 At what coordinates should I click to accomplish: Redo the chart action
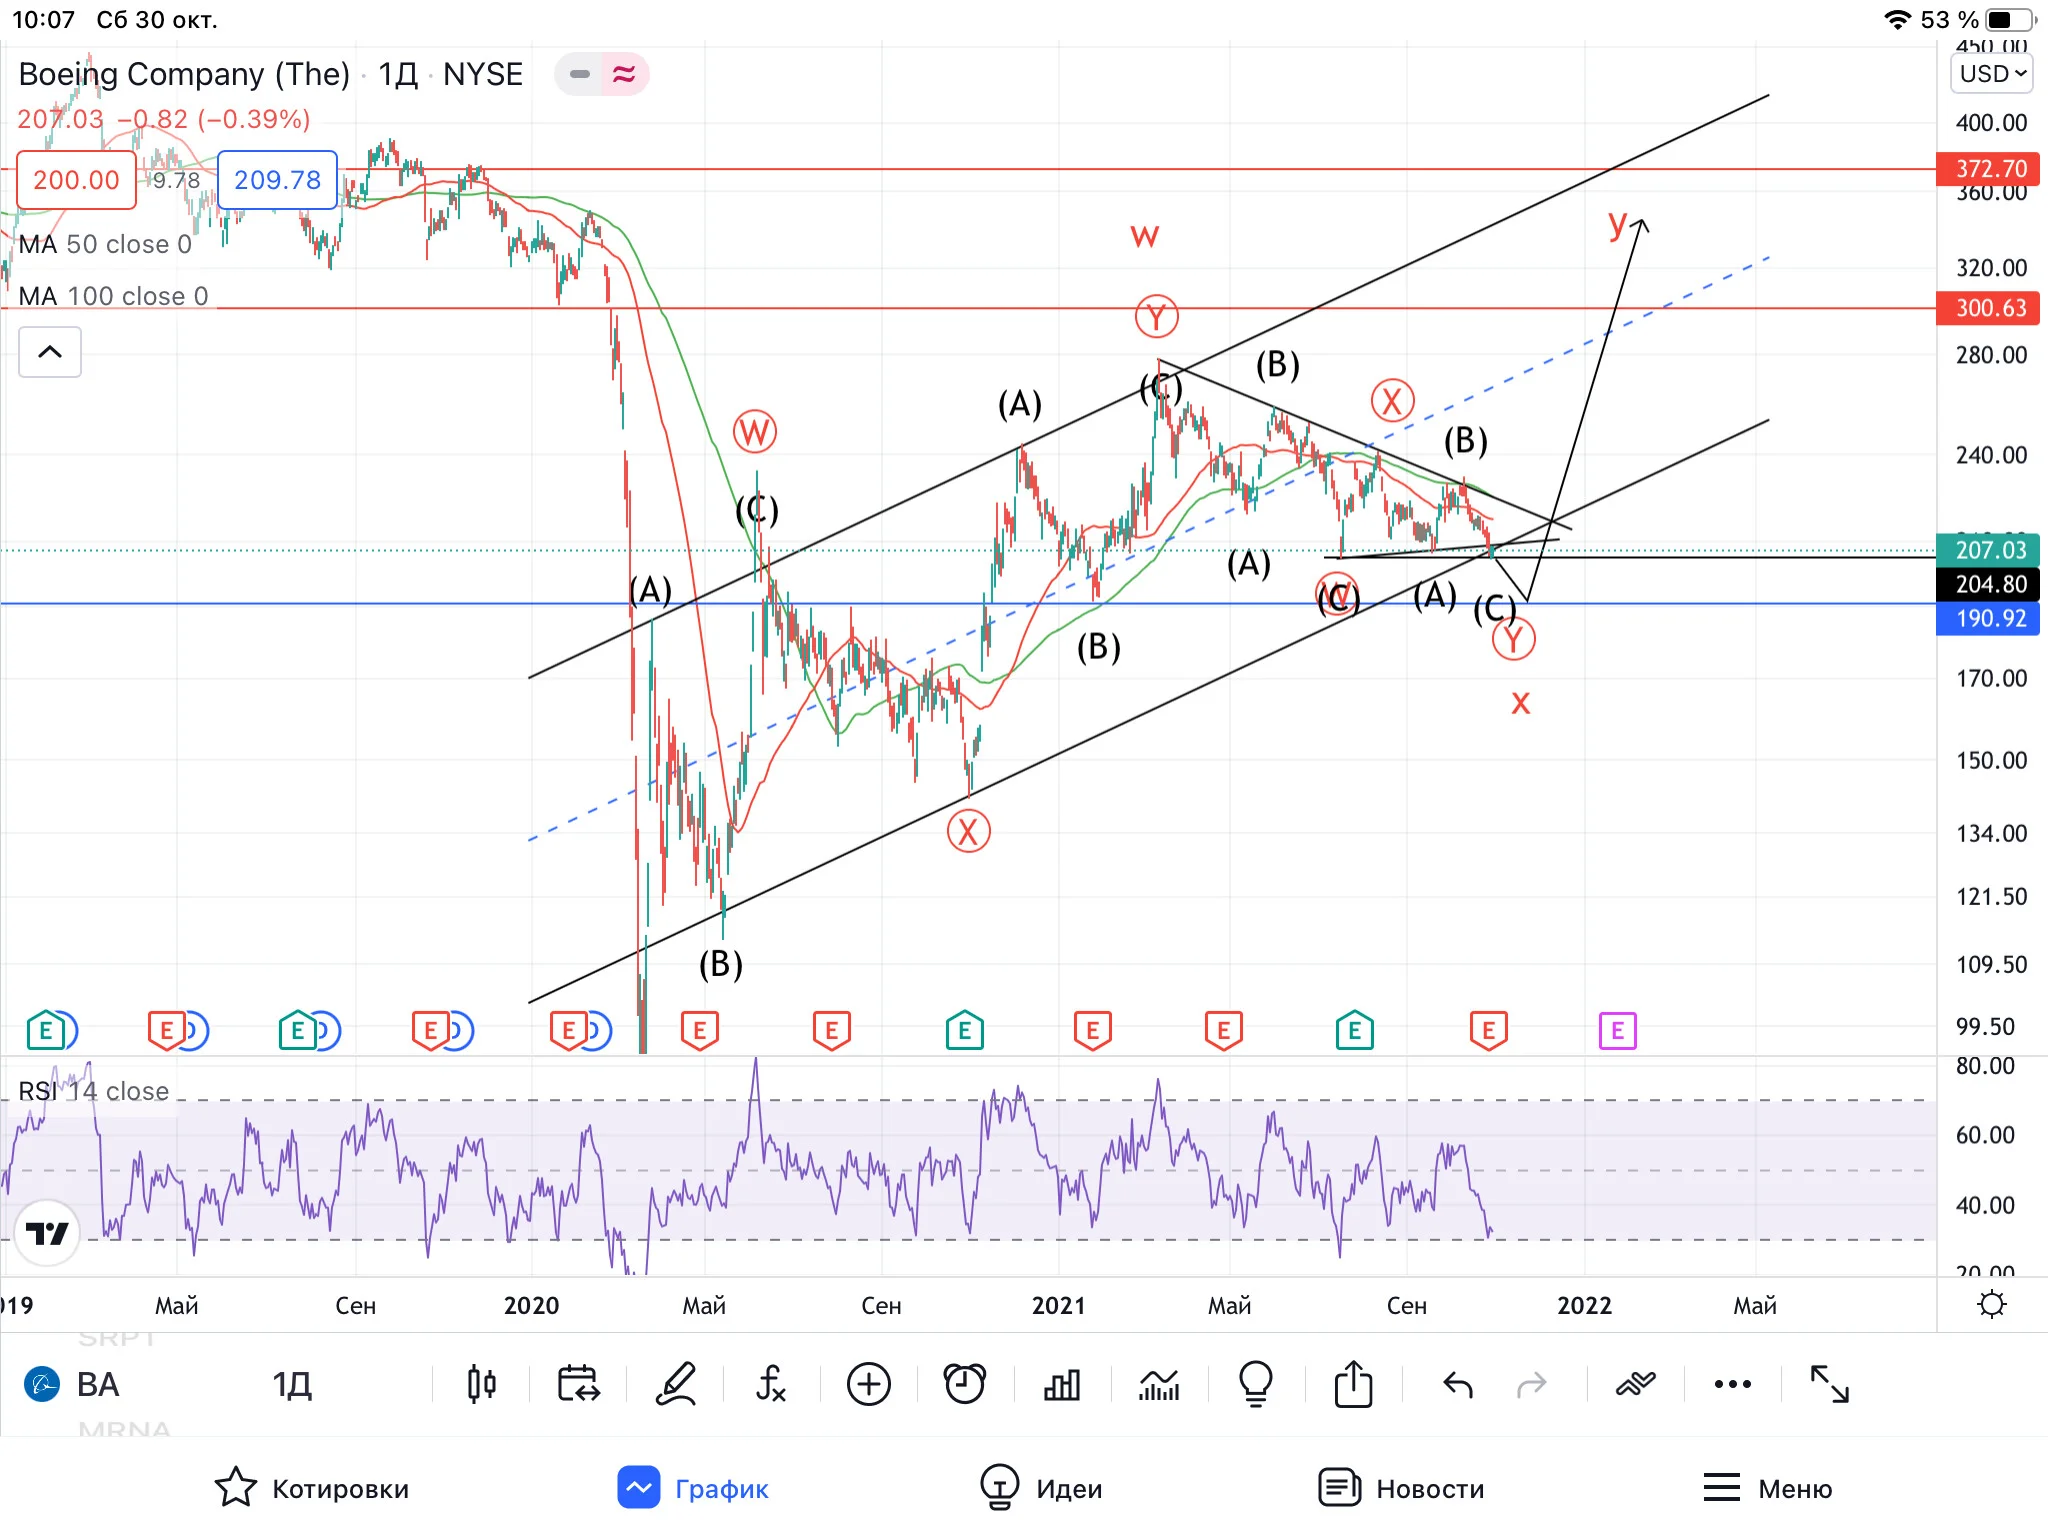(x=1531, y=1385)
